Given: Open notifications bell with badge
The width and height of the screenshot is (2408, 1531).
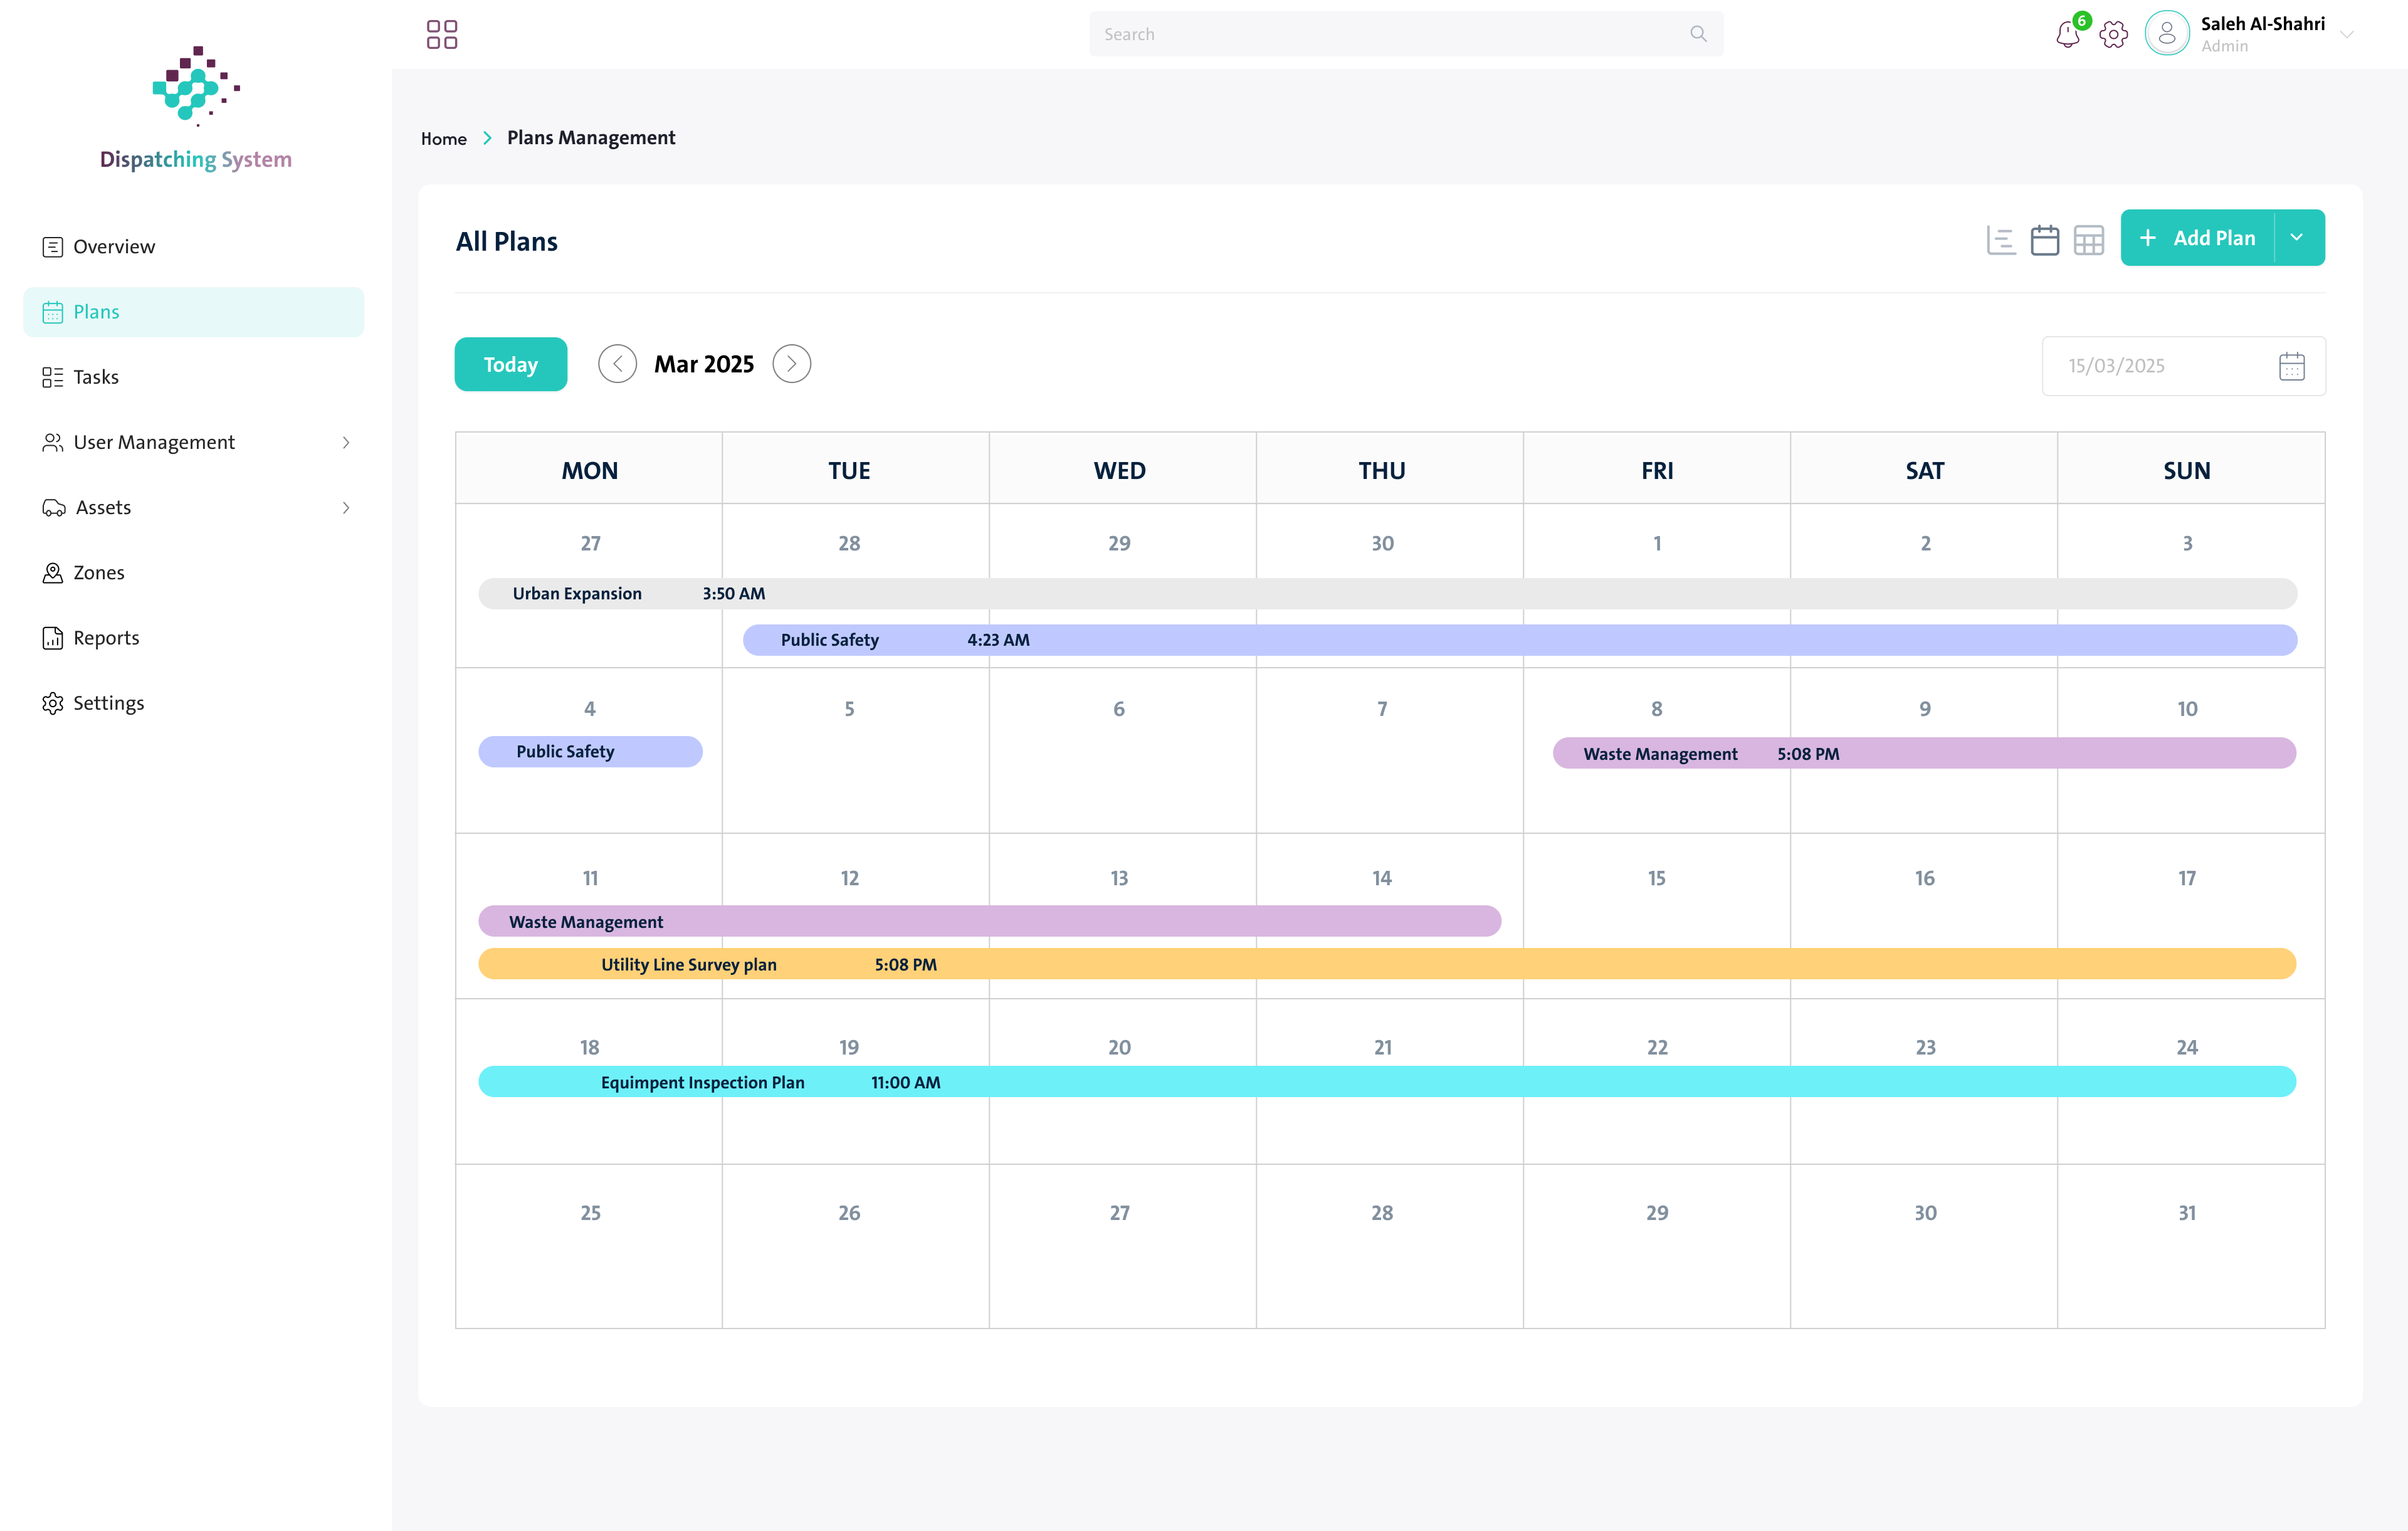Looking at the screenshot, I should point(2068,34).
